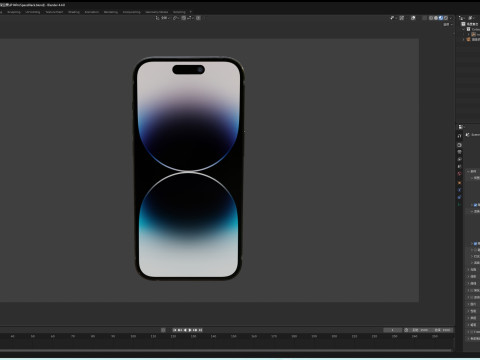Viewport: 480px width, 360px height.
Task: Click frame 100 on the timeline ruler
Action: pos(133,336)
